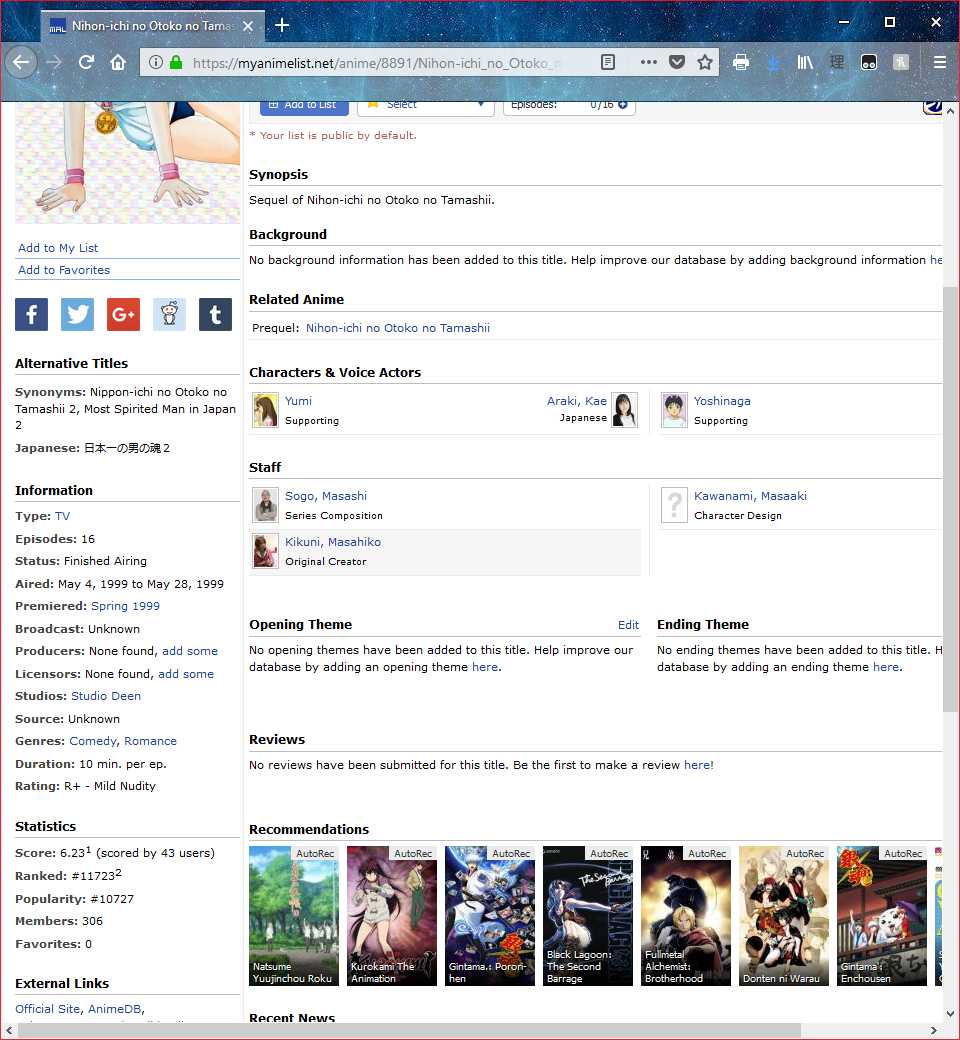Open Firefox hamburger menu
Image resolution: width=960 pixels, height=1040 pixels.
(x=939, y=62)
